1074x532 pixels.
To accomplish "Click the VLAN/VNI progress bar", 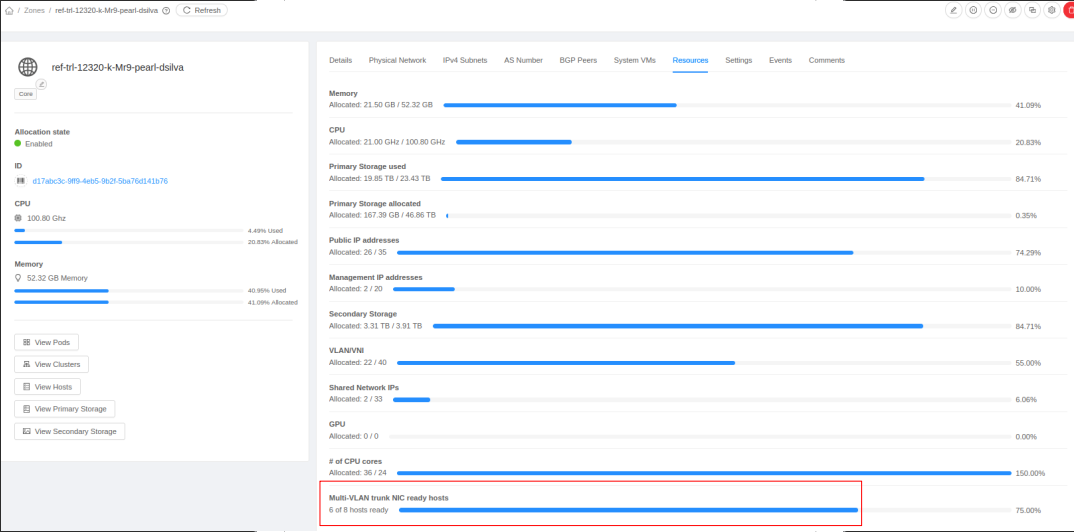I will point(703,363).
